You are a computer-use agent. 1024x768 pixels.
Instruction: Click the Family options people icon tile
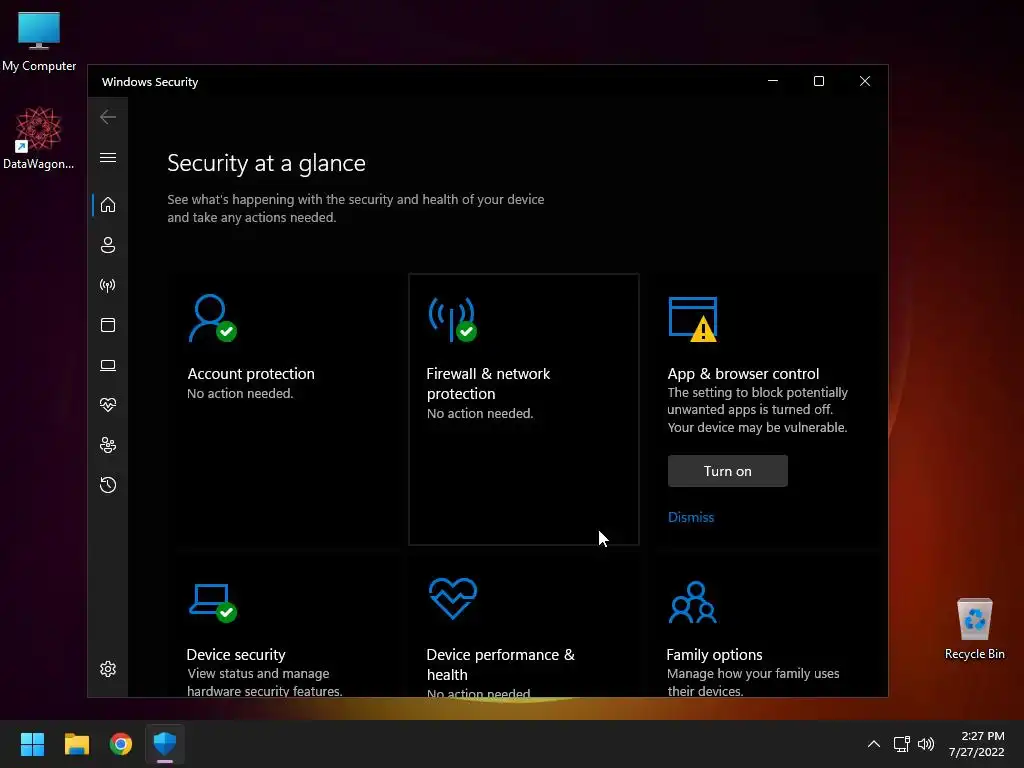coord(692,602)
